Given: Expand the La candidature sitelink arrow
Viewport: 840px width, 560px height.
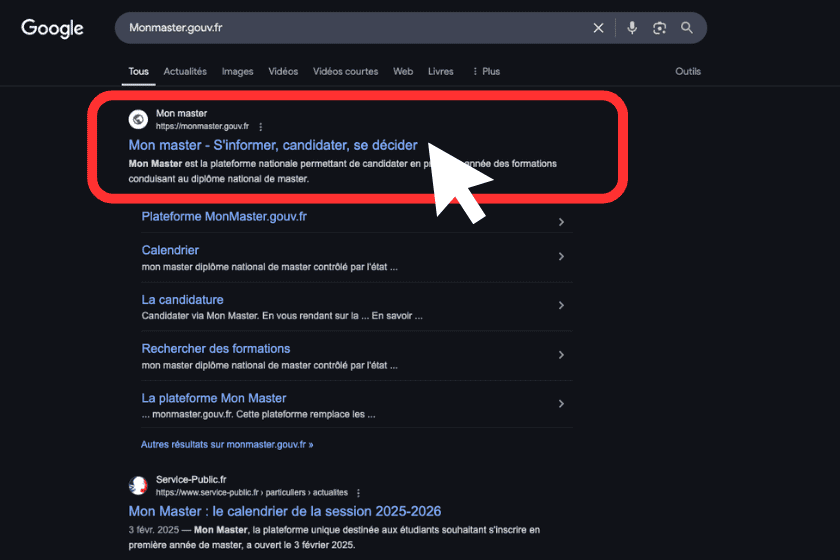Looking at the screenshot, I should (561, 306).
